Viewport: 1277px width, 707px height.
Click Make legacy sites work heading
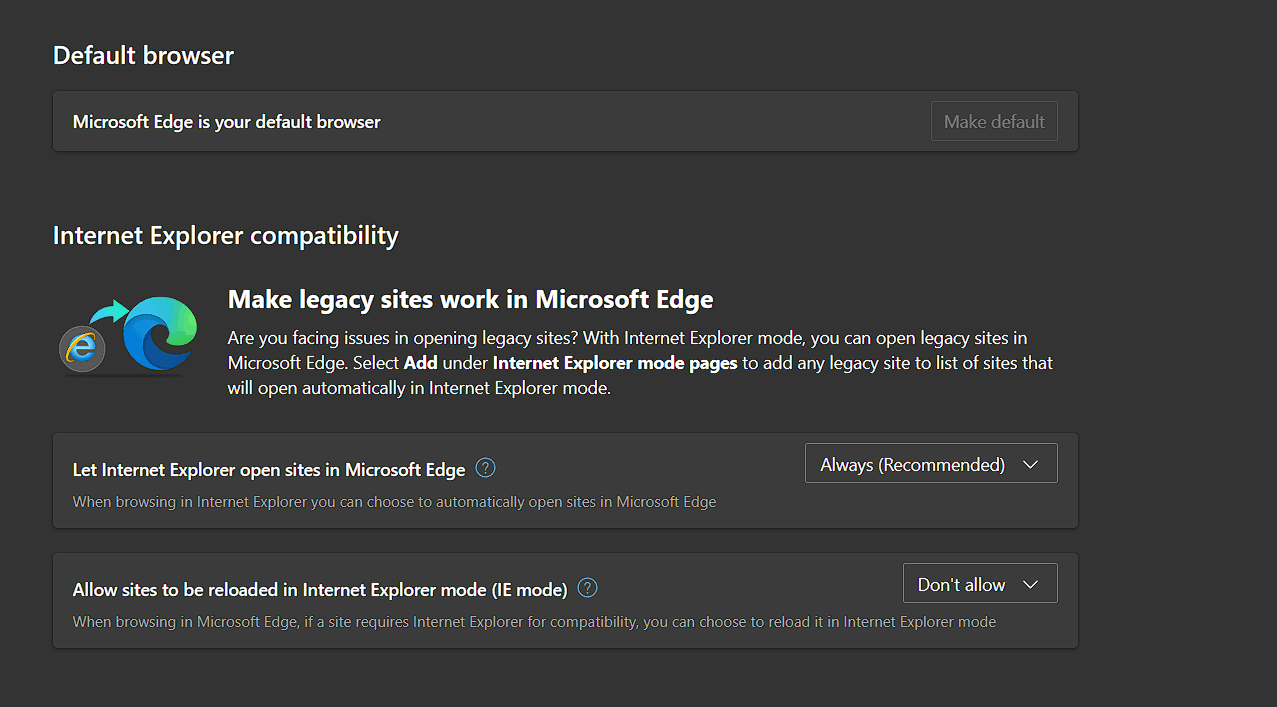(x=470, y=299)
